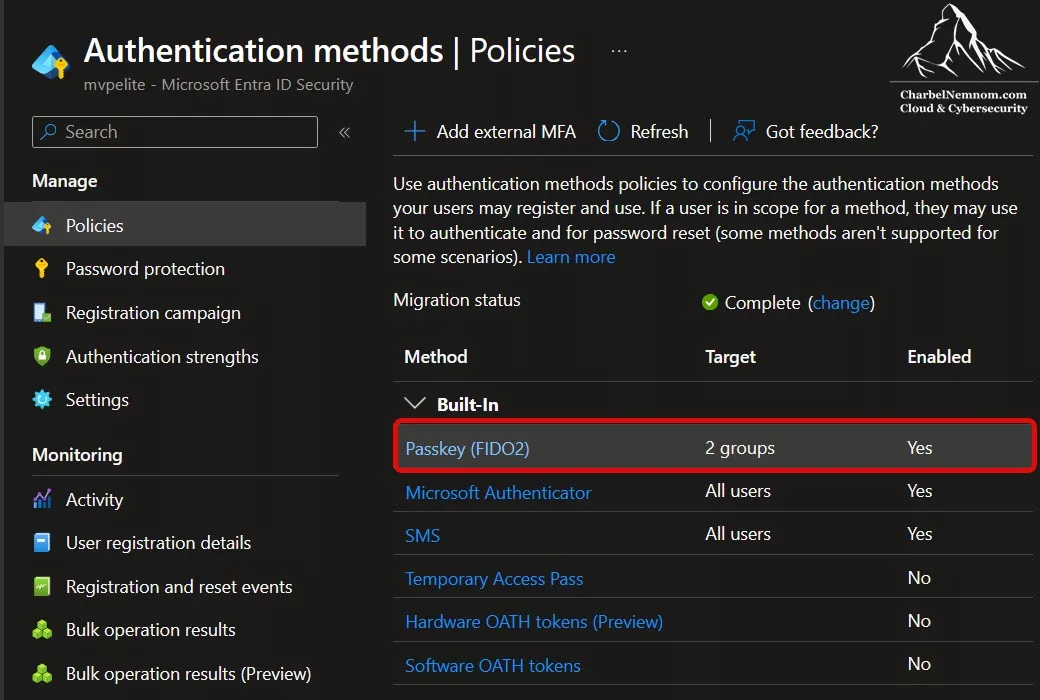Click 'Yes' in Passkey (FIDO2) row
The height and width of the screenshot is (700, 1040).
click(919, 448)
